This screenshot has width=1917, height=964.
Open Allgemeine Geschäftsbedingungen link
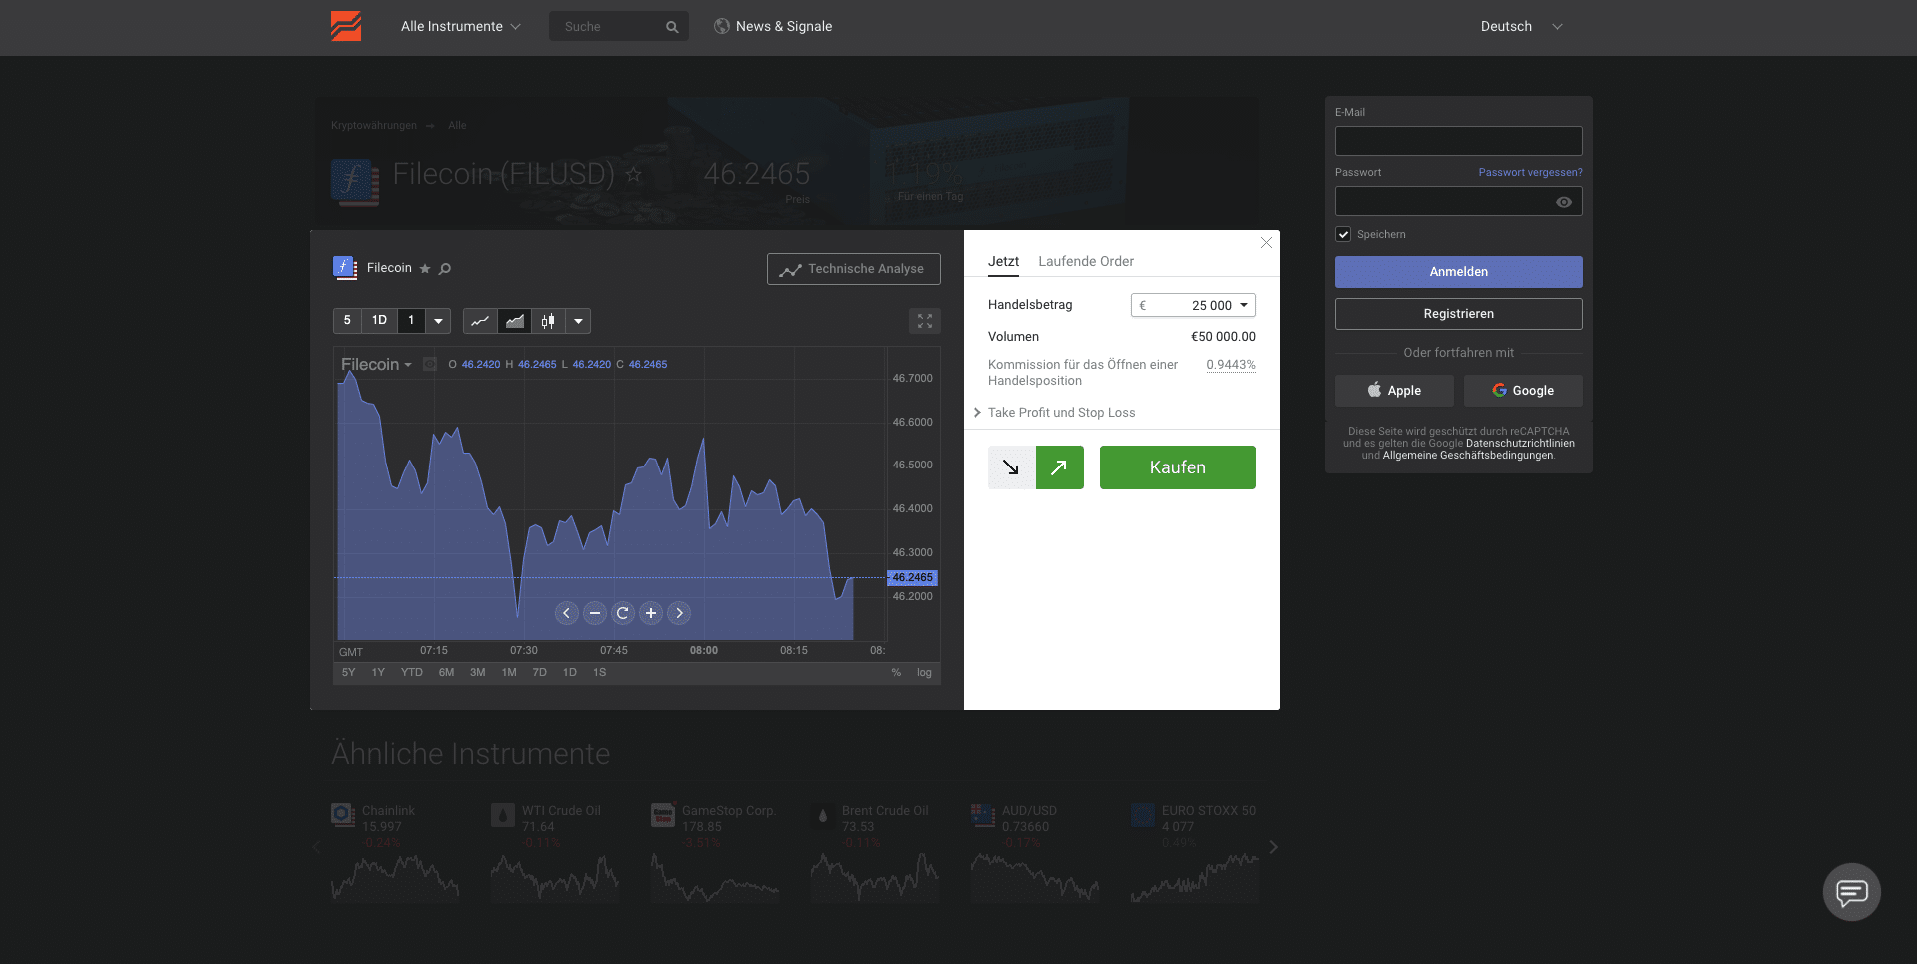(1468, 456)
